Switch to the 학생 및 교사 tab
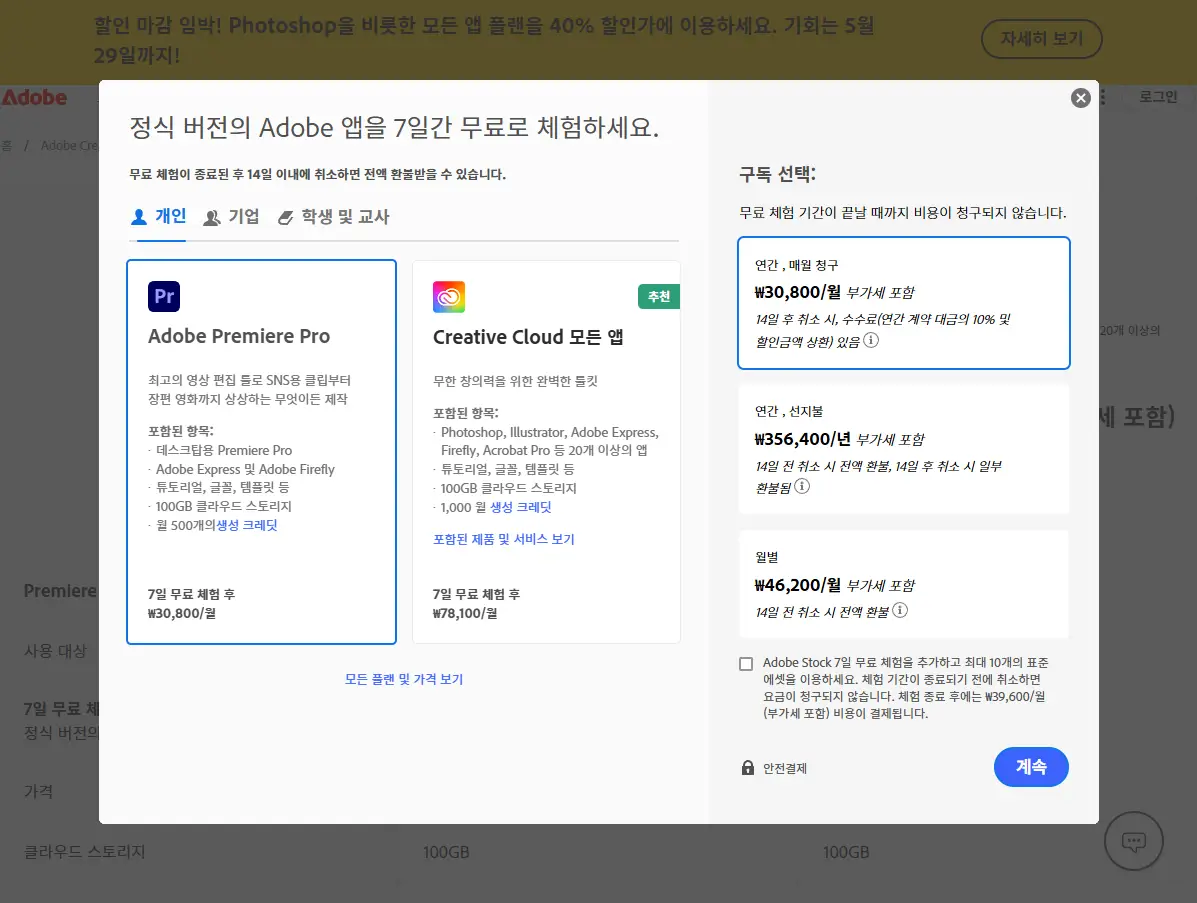1197x903 pixels. point(334,217)
